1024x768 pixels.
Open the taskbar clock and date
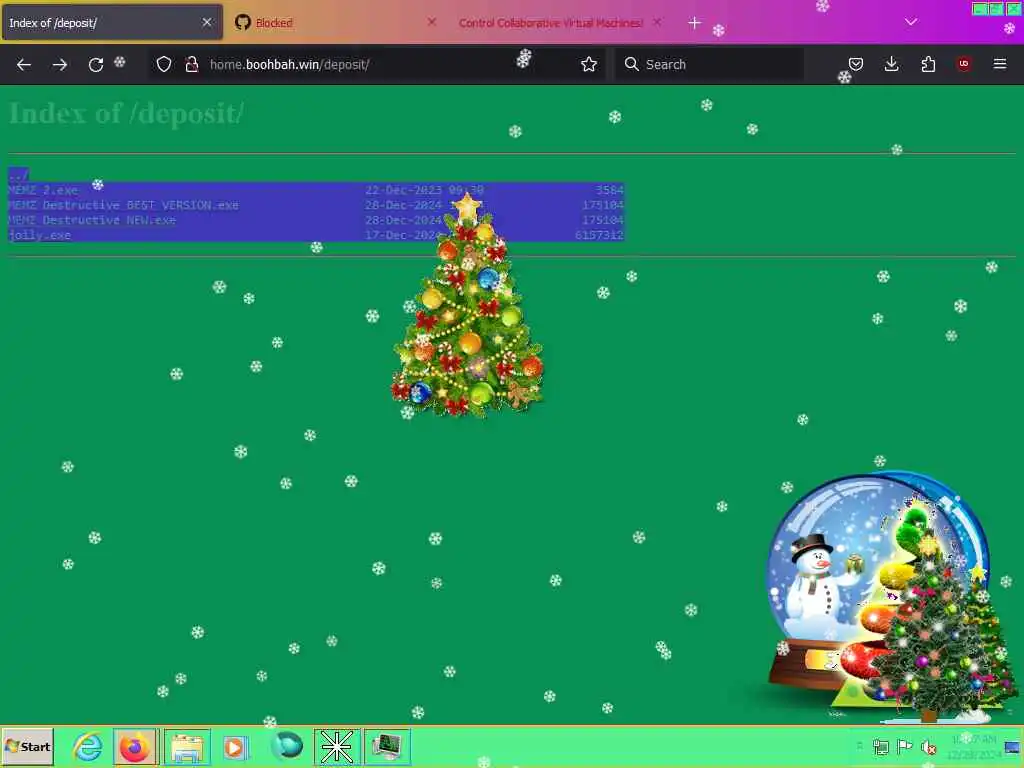pyautogui.click(x=974, y=746)
